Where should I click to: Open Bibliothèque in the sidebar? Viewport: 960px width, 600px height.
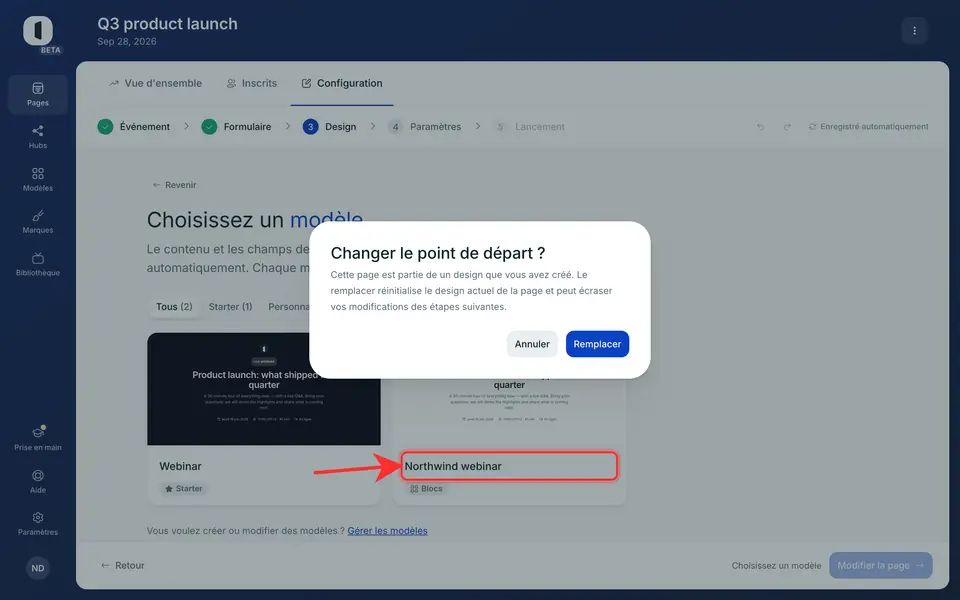[x=38, y=264]
